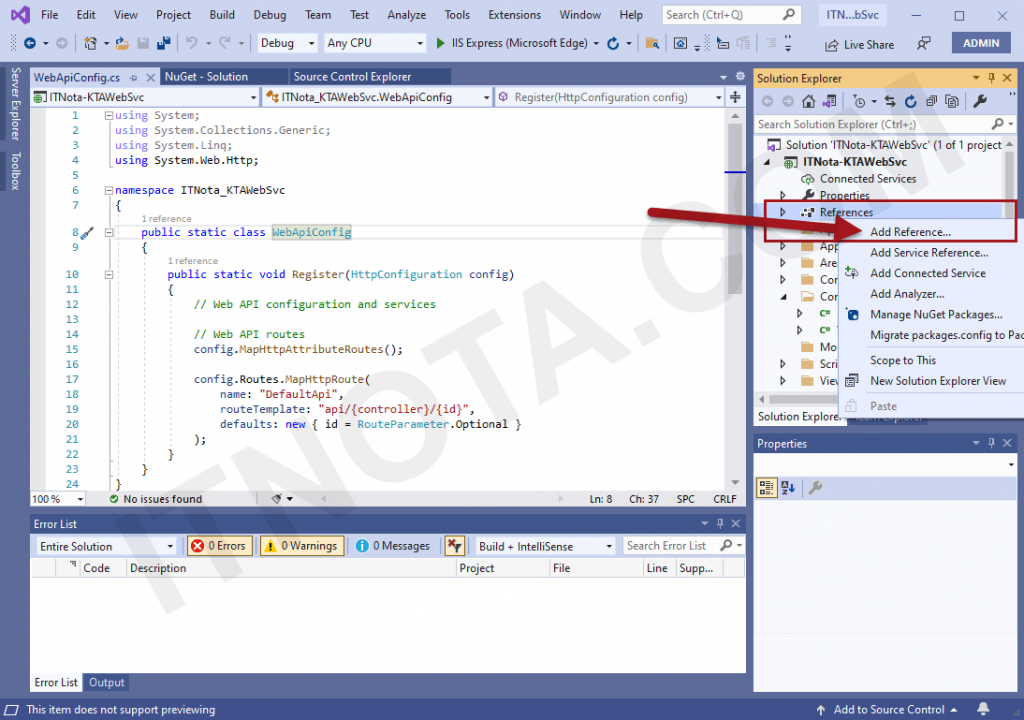
Task: Click the ADMIN account button
Action: [x=981, y=42]
